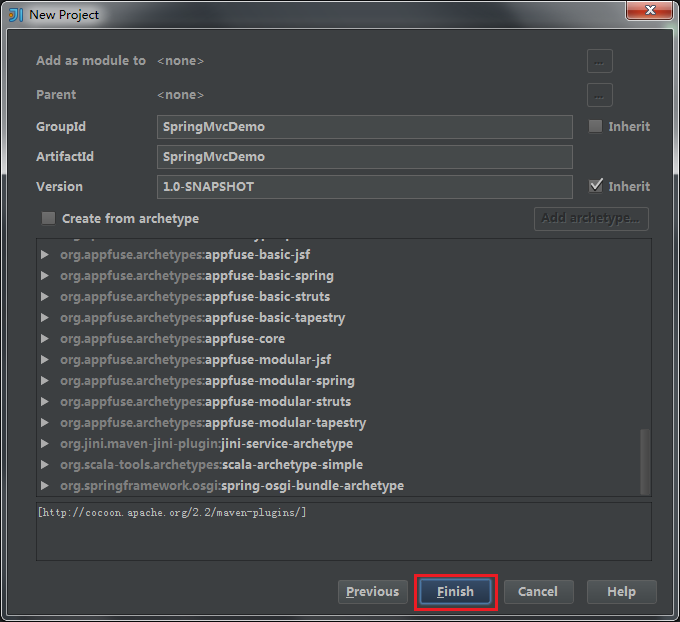This screenshot has width=680, height=622.
Task: Select org.appfuse.archetypes:appfuse-modular-jsf row
Action: pos(196,360)
